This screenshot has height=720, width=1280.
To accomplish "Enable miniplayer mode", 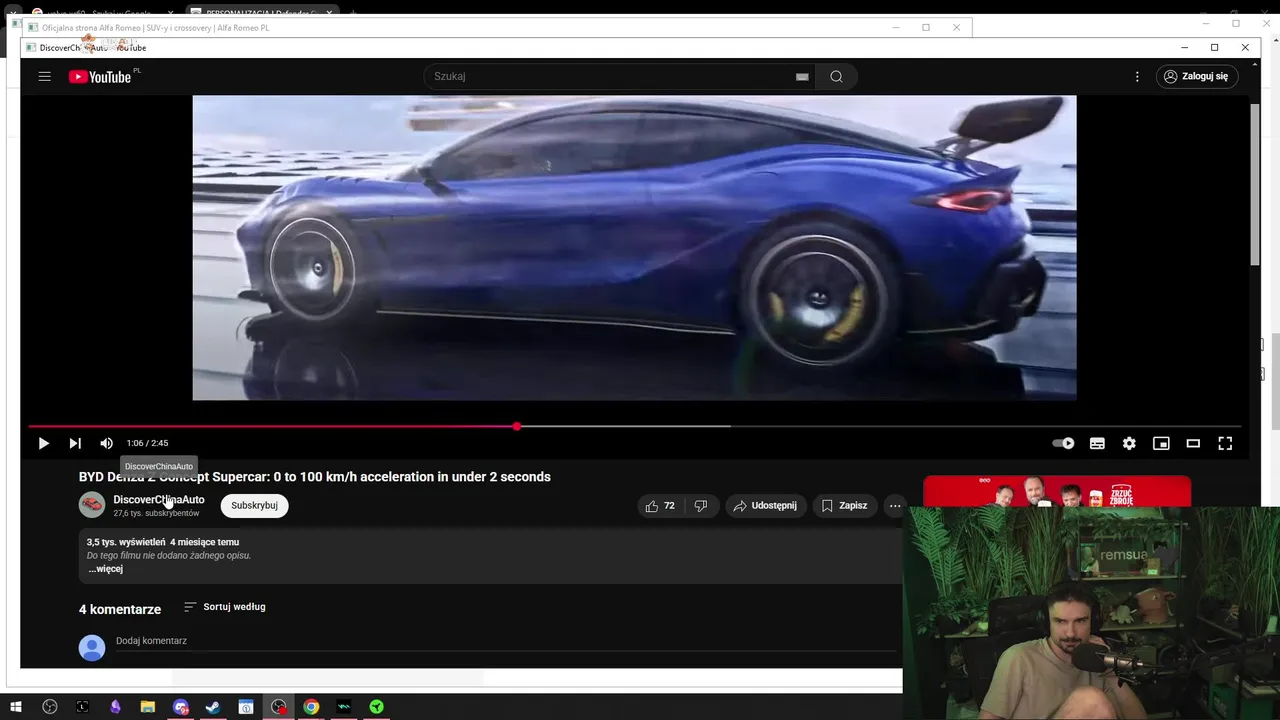I will click(x=1161, y=443).
